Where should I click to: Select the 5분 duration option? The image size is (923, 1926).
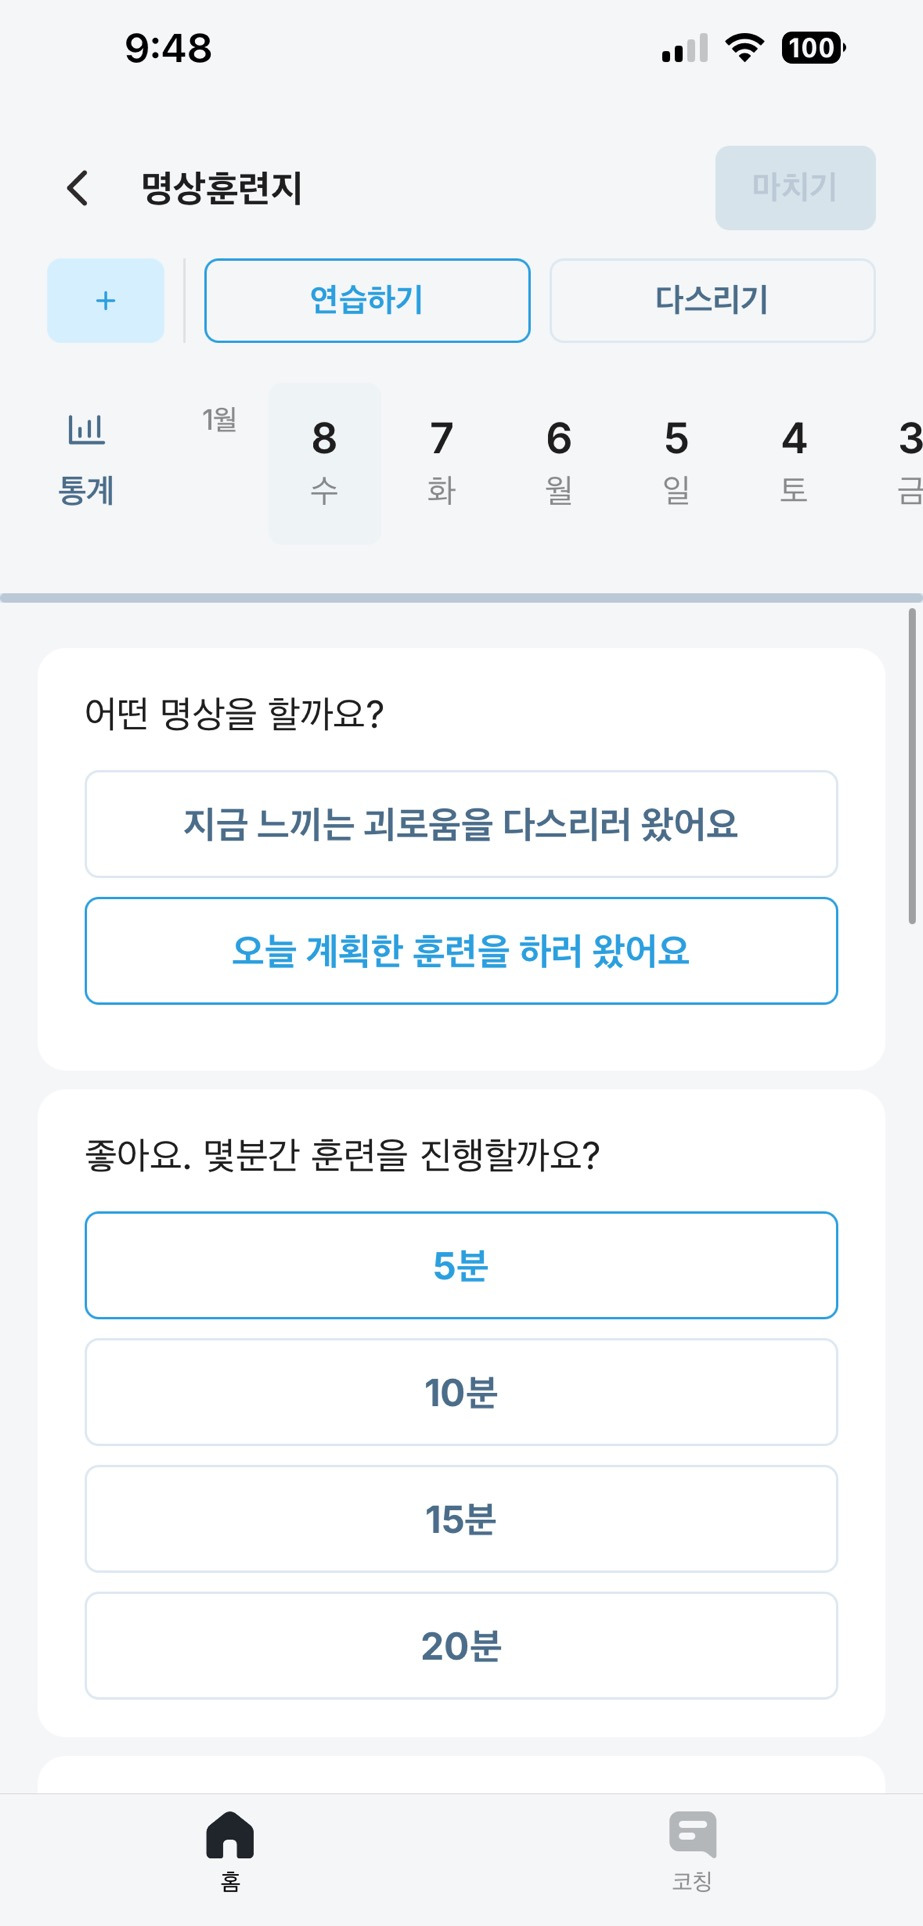(461, 1266)
